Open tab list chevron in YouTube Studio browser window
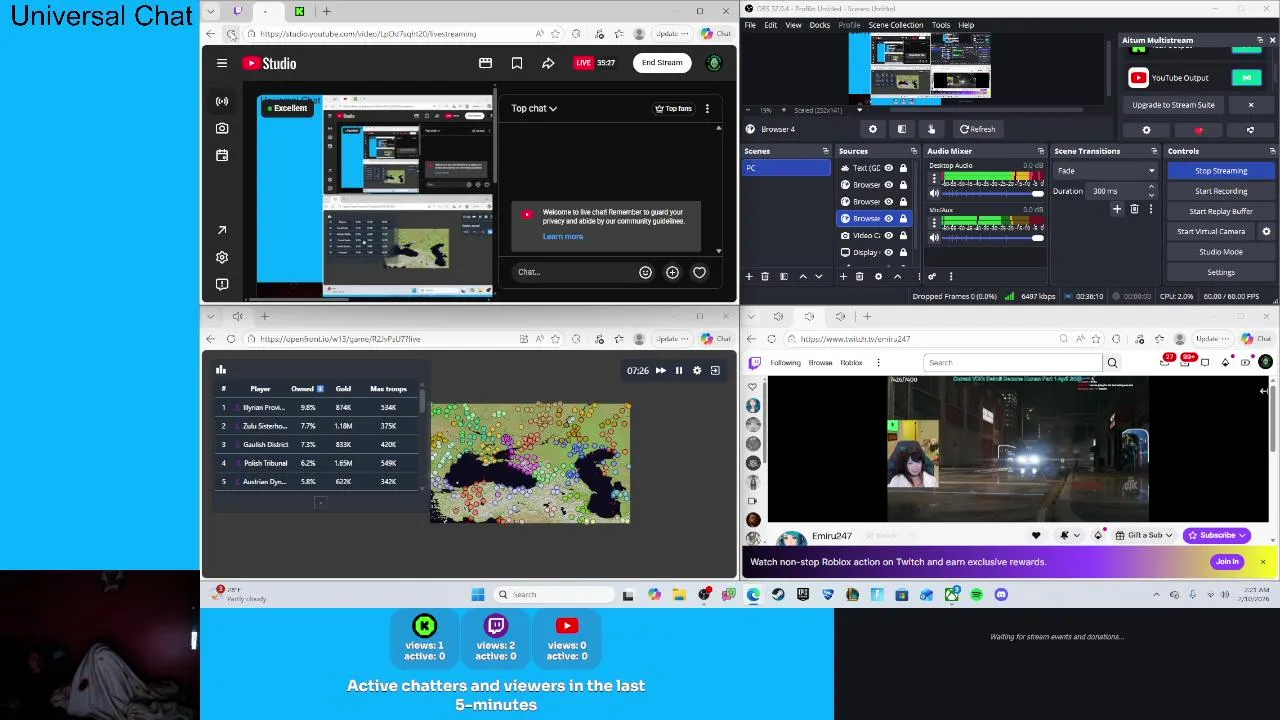This screenshot has height=720, width=1280. click(210, 11)
